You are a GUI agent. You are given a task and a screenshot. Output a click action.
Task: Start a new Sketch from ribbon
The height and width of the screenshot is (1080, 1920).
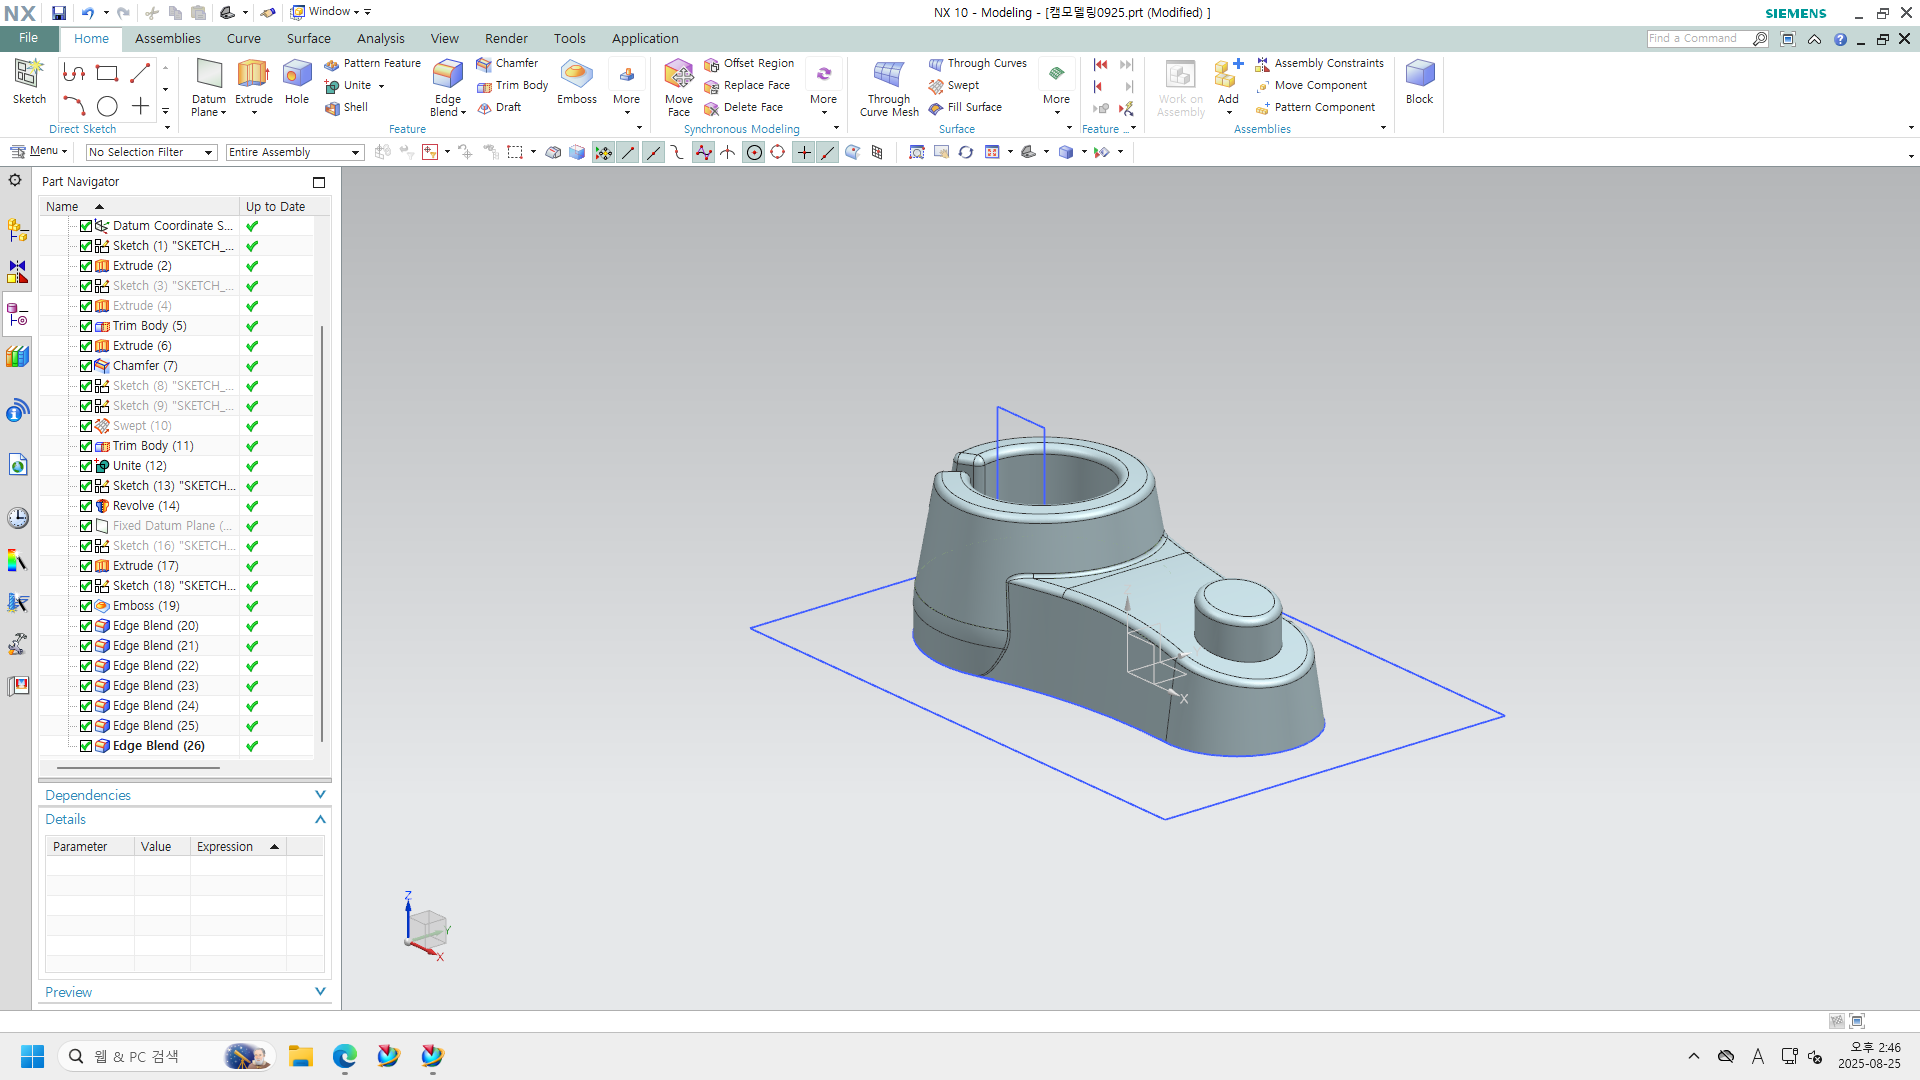(29, 80)
